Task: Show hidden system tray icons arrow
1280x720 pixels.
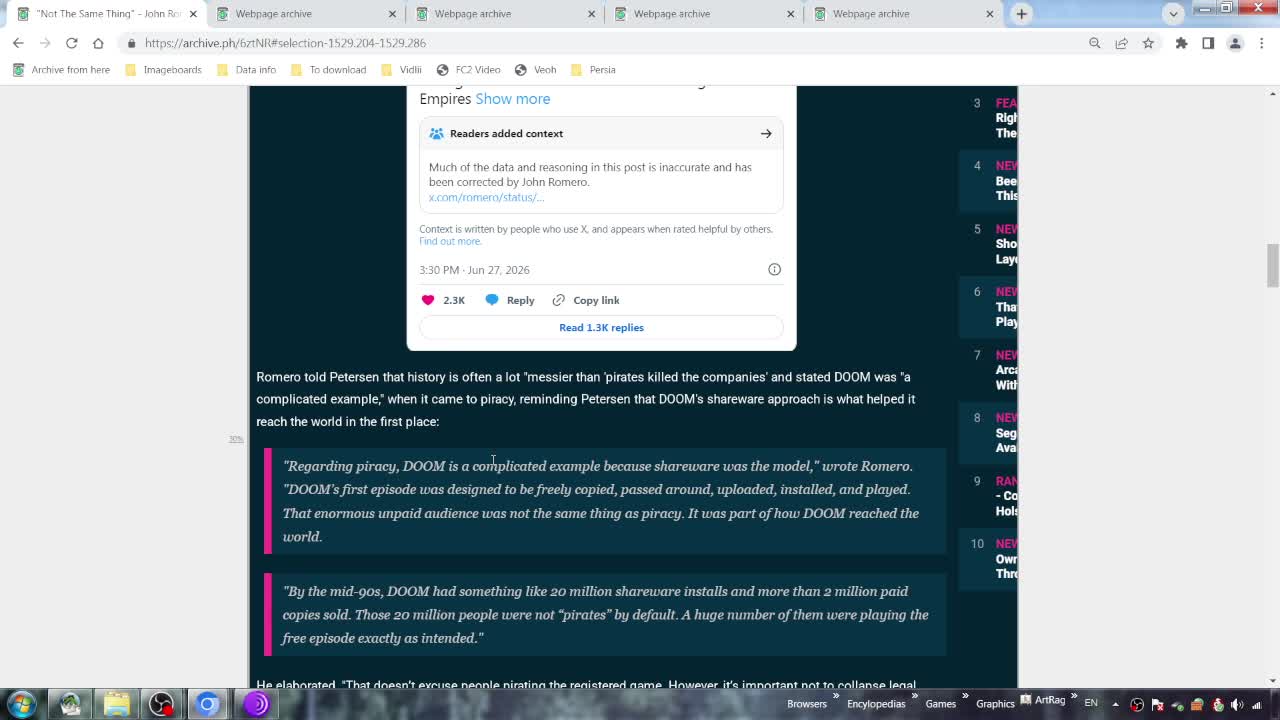Action: [x=1115, y=704]
